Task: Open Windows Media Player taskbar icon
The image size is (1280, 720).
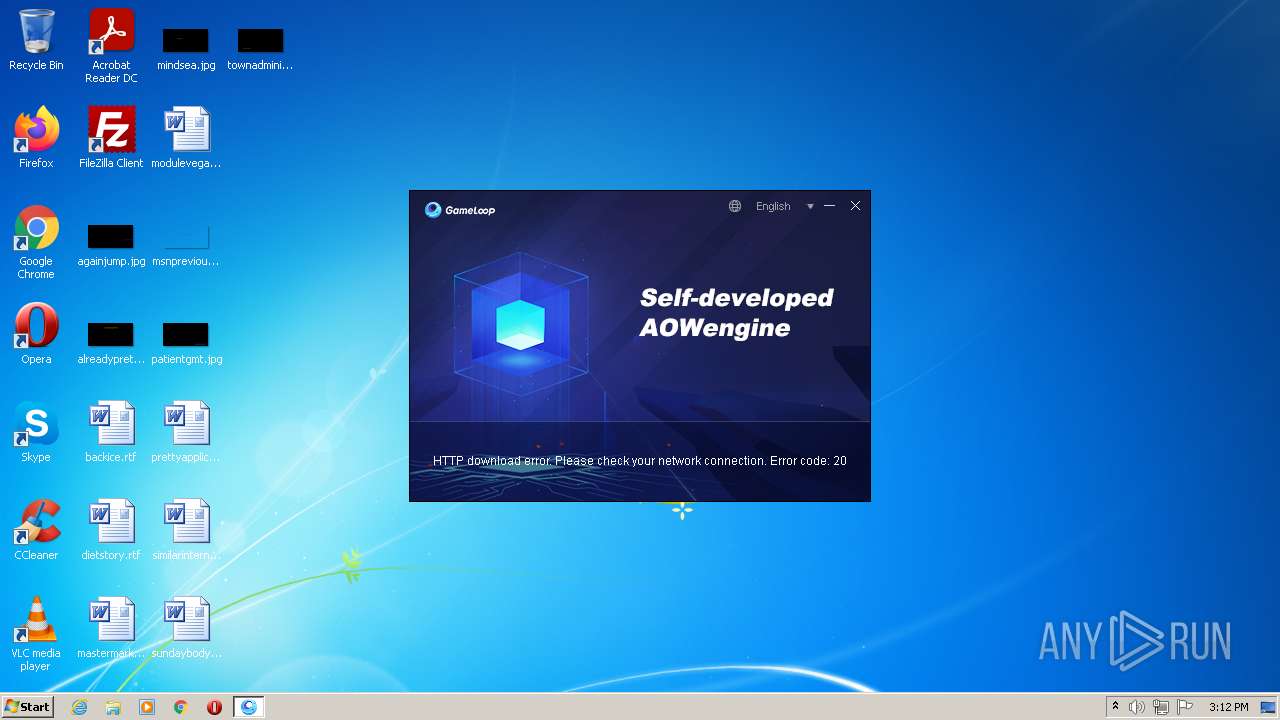Action: pos(147,707)
